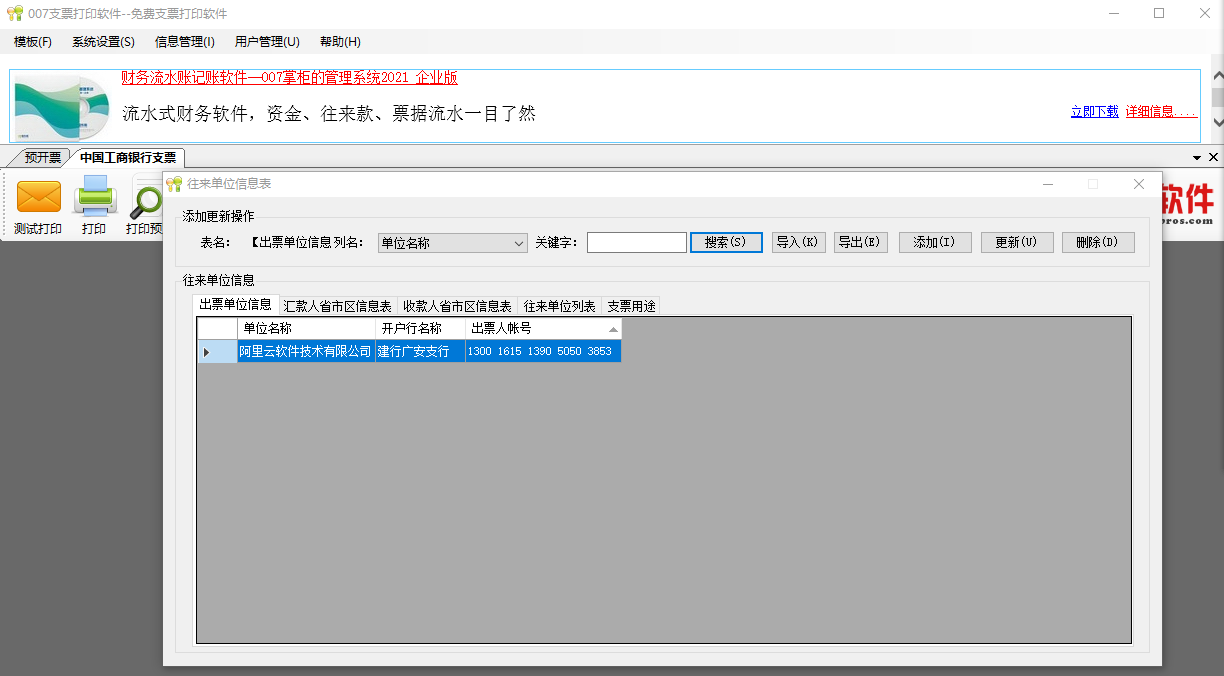Open the 模板(F) menu
1224x676 pixels.
[x=33, y=42]
